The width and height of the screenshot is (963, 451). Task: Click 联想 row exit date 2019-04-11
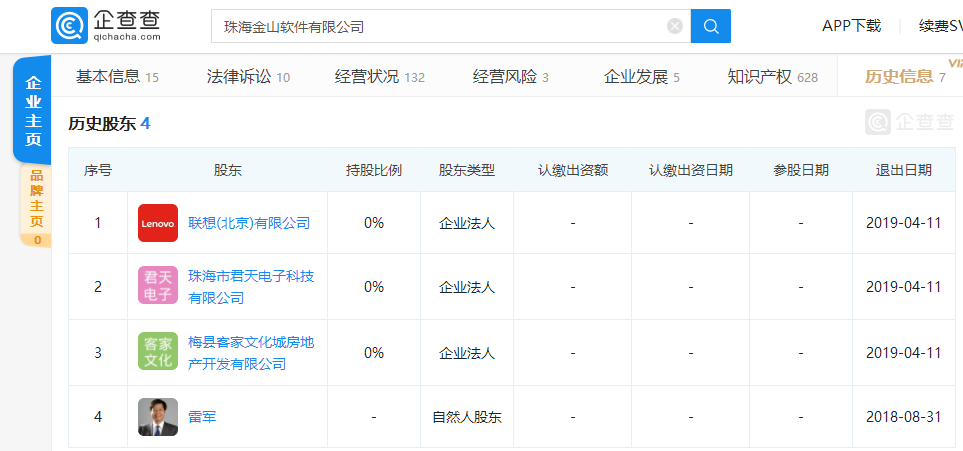tap(903, 223)
